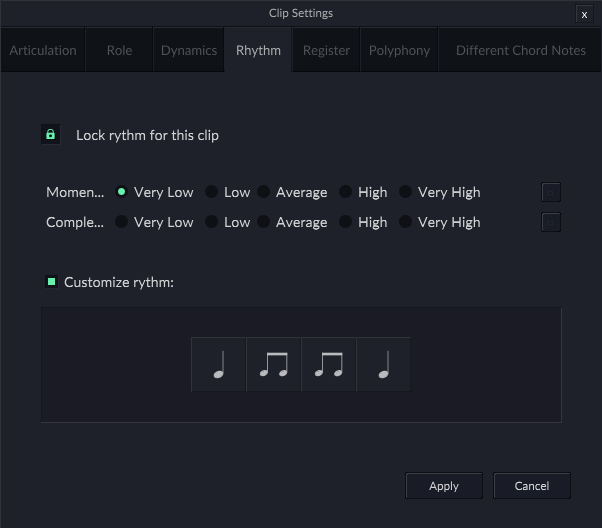Open the Dynamics tab
Image resolution: width=602 pixels, height=528 pixels.
(x=189, y=50)
